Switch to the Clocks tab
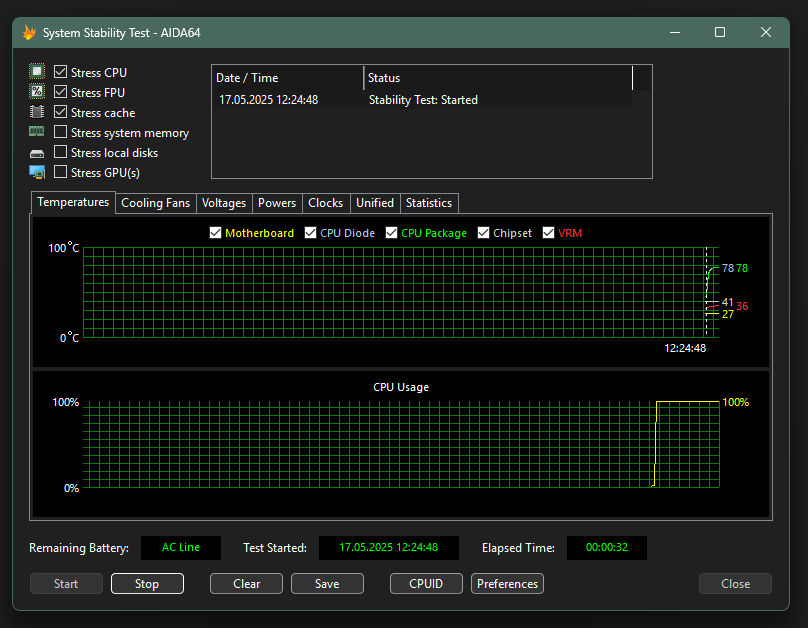 [326, 203]
